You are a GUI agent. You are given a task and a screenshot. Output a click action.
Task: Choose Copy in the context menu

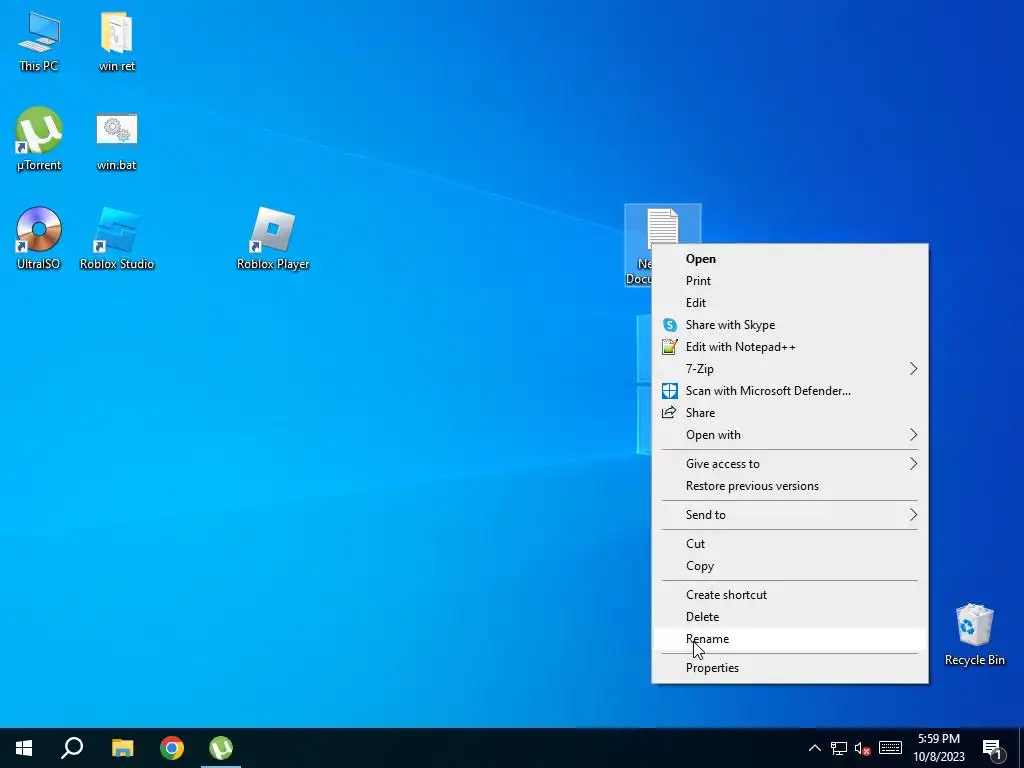(x=790, y=566)
